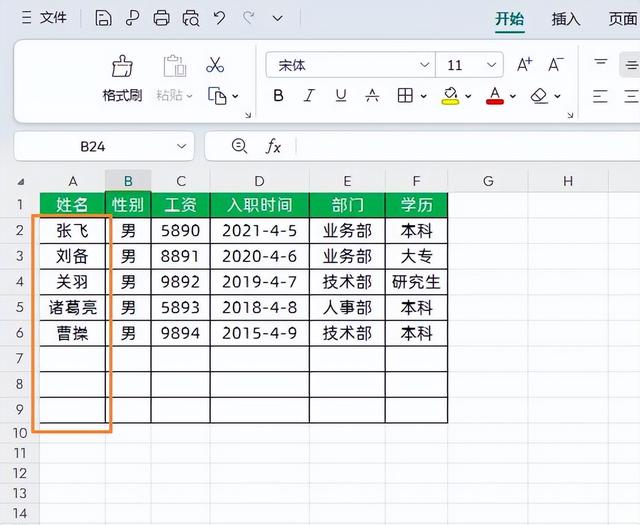This screenshot has width=640, height=525.
Task: Click the cell with 8891
Action: [x=180, y=256]
